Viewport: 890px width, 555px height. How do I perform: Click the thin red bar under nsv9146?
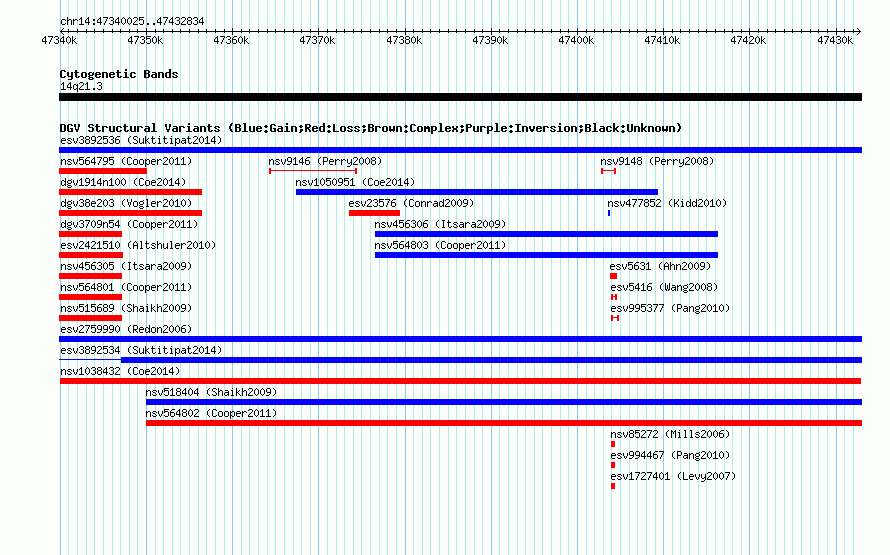coord(313,171)
